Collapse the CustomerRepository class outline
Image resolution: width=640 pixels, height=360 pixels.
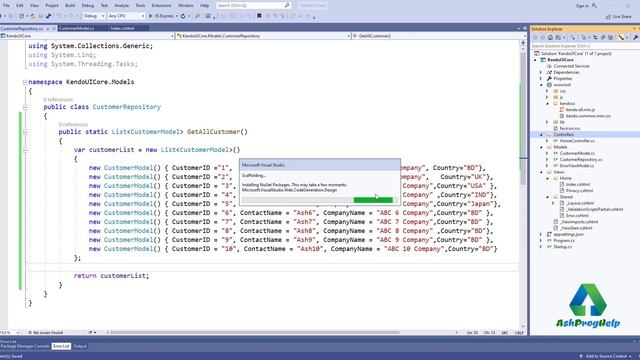tap(25, 107)
